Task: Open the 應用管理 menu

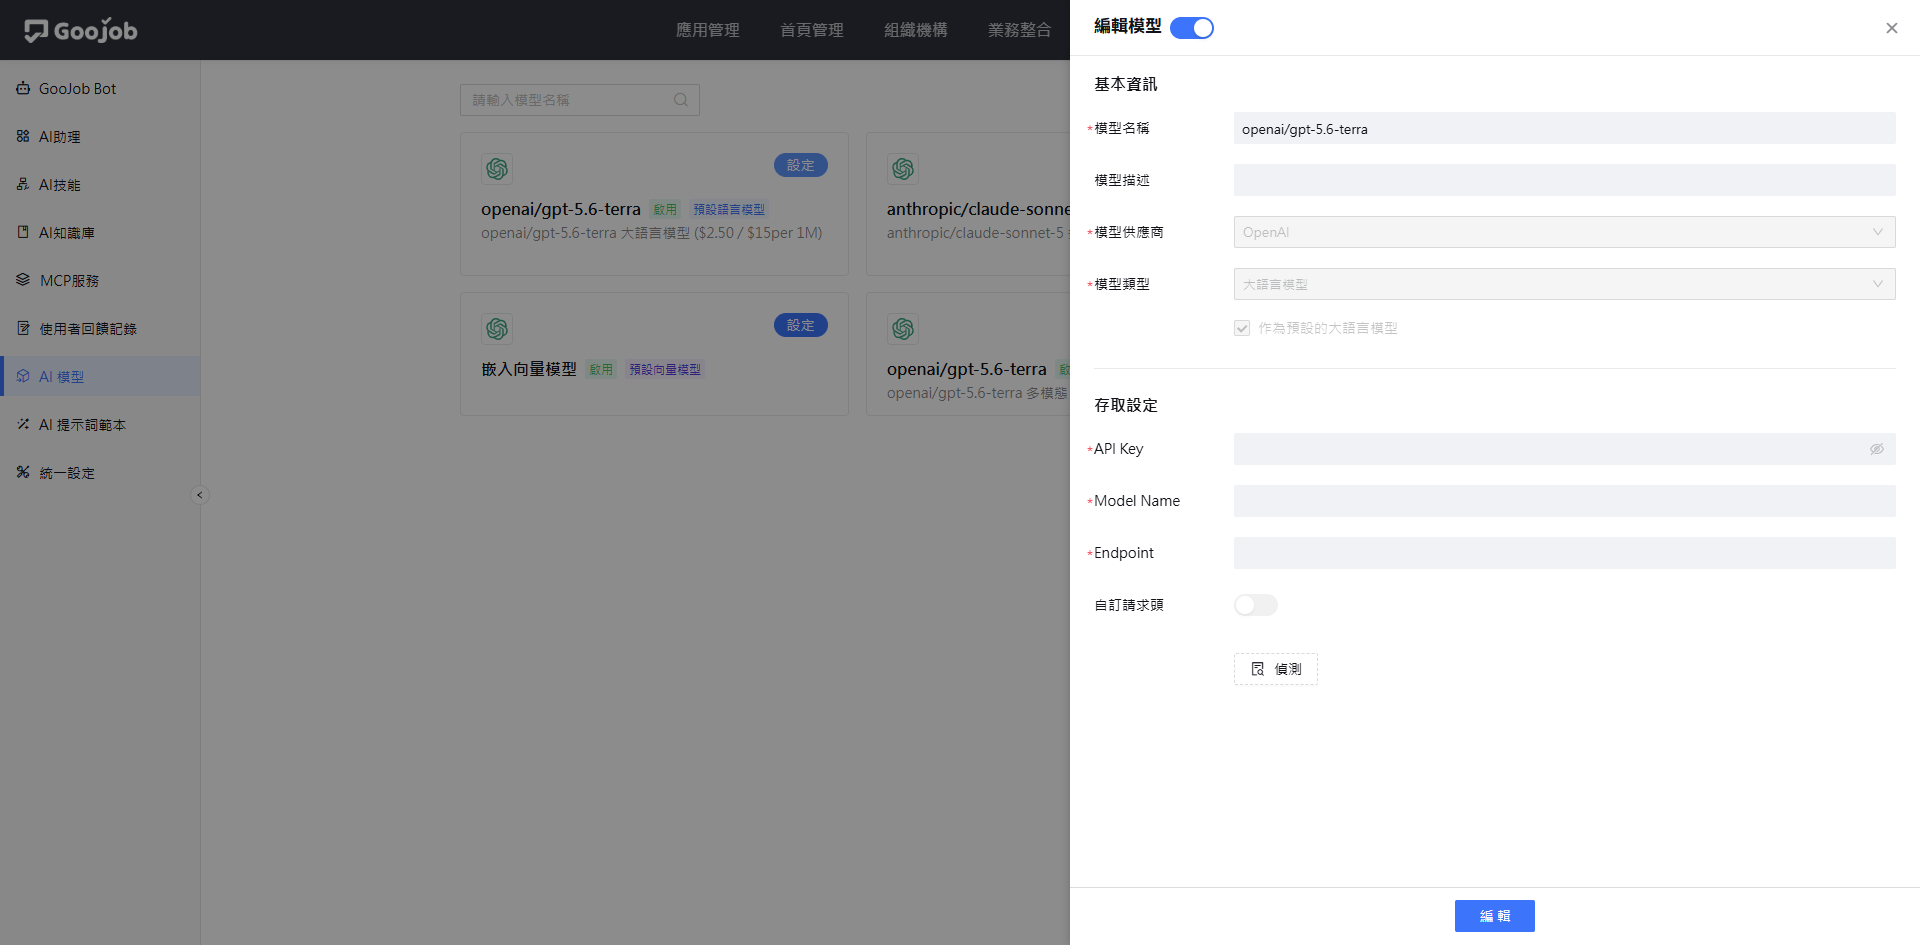Action: click(x=708, y=30)
